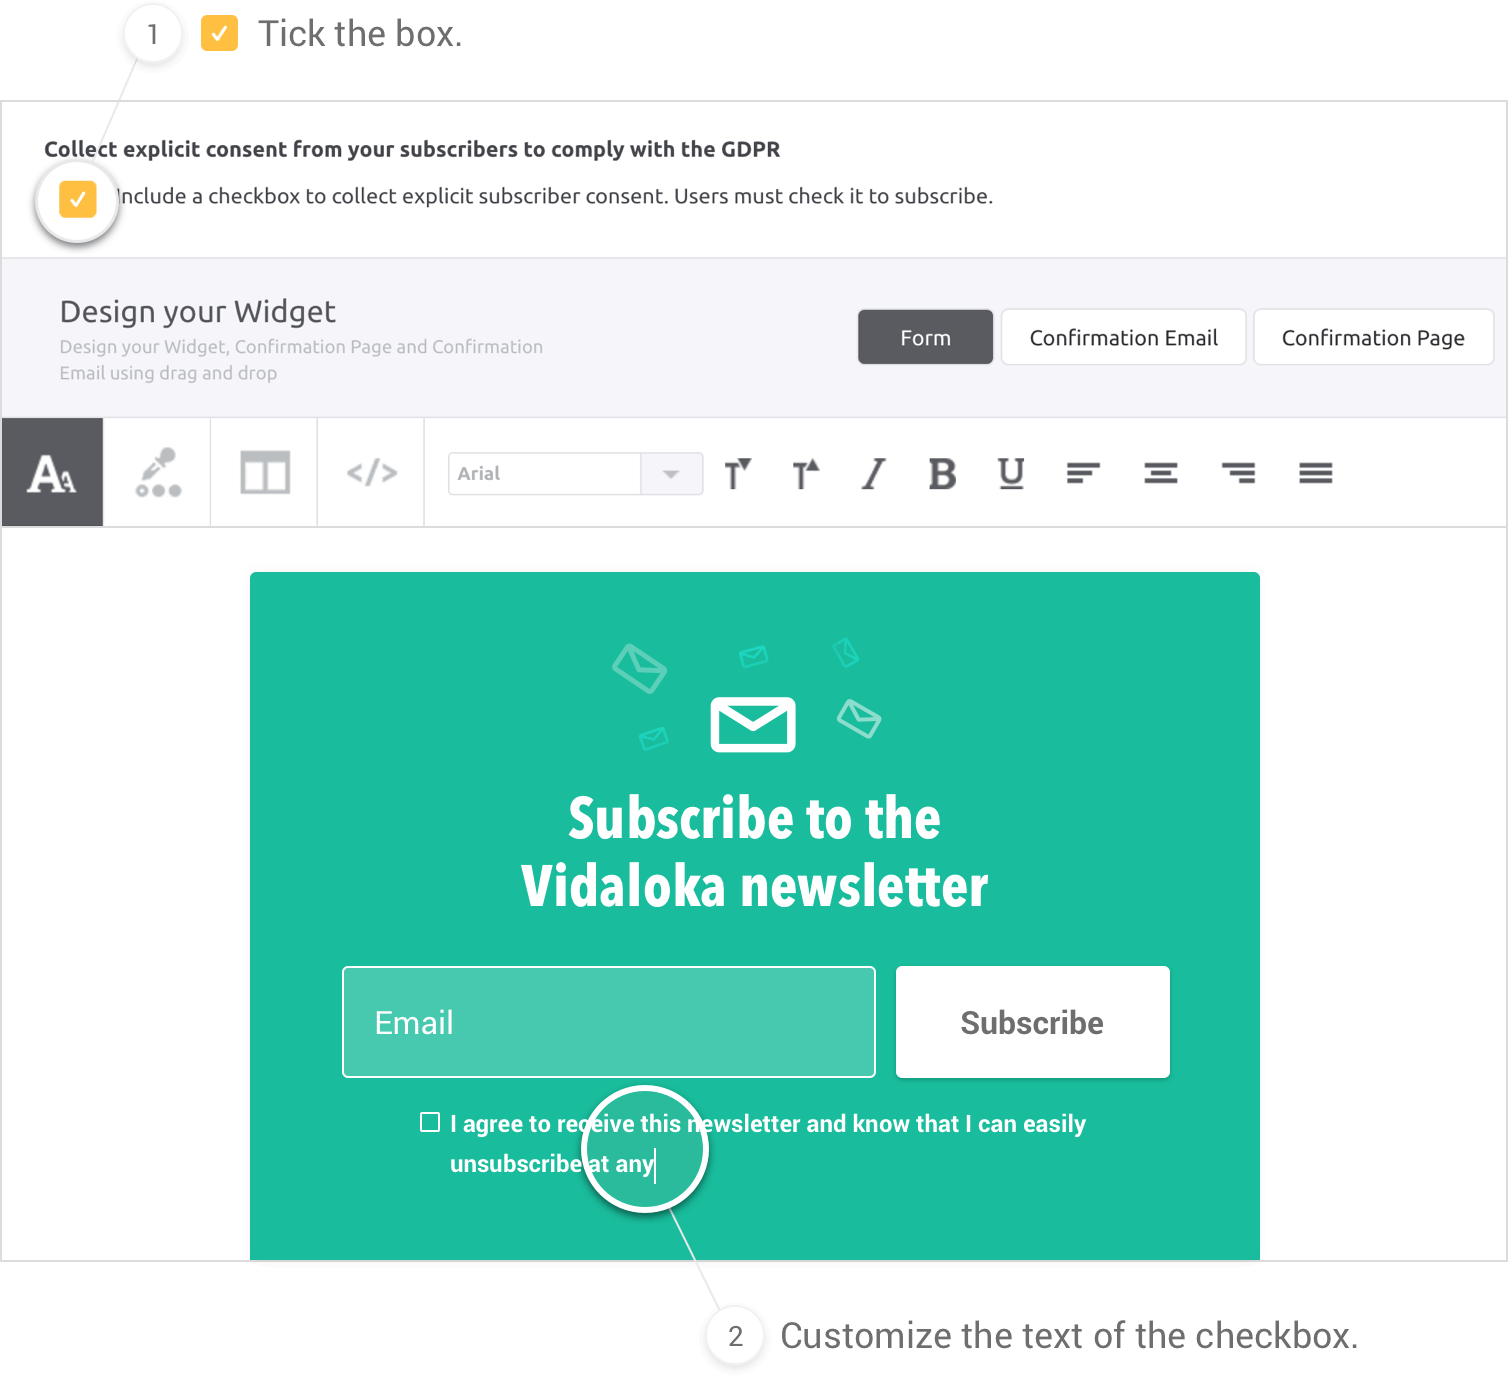Screen dimensions: 1508x1376
Task: Open the layout columns tab
Action: coord(264,472)
